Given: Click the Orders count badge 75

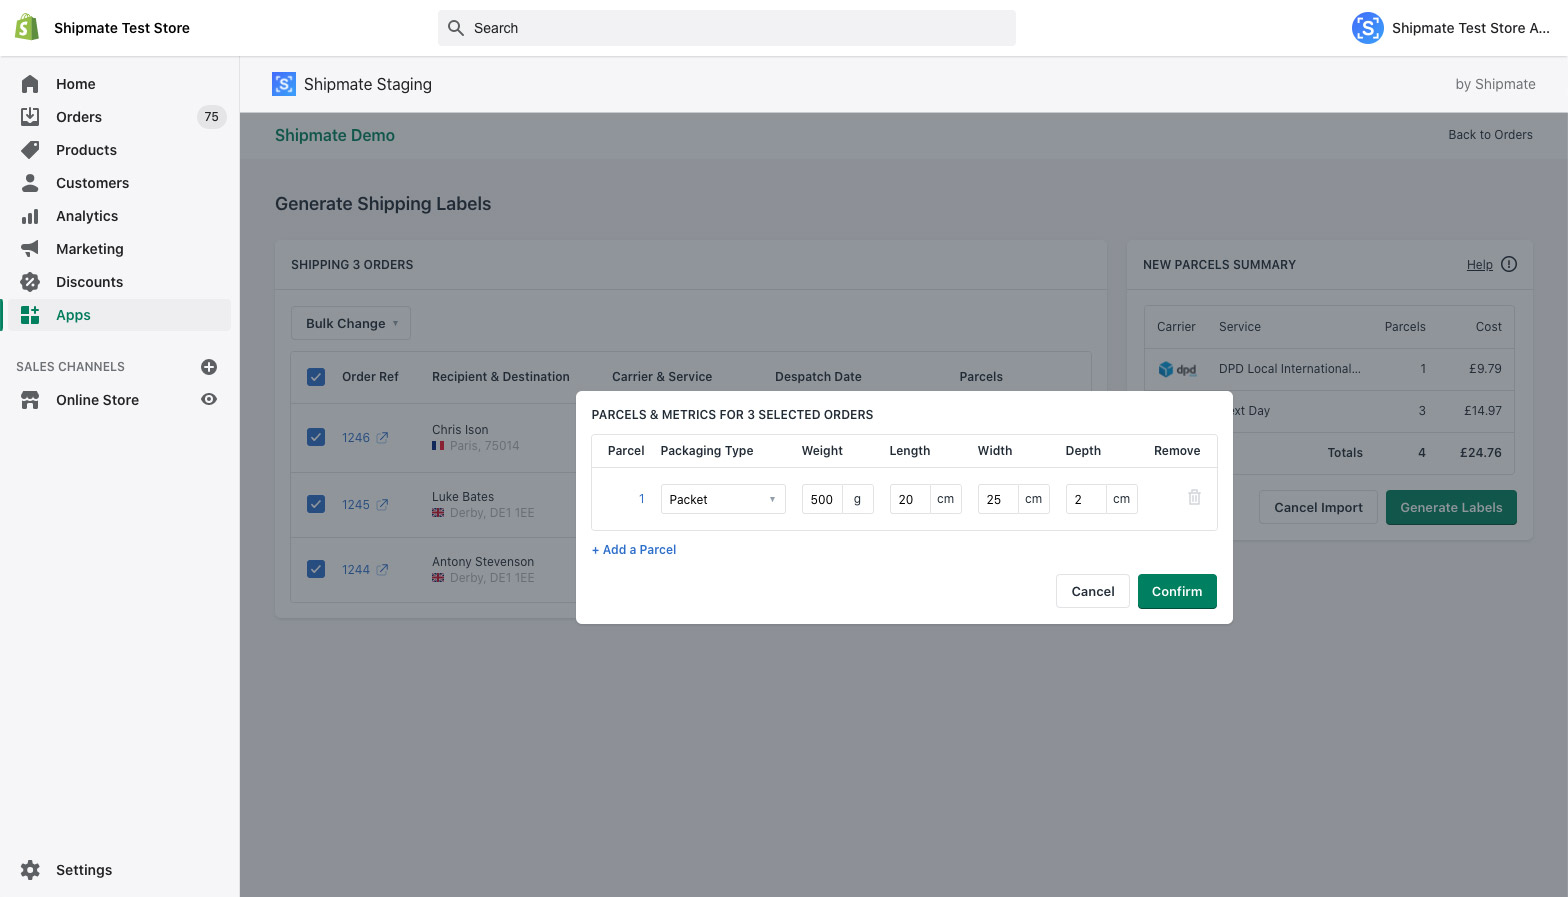Looking at the screenshot, I should 211,117.
